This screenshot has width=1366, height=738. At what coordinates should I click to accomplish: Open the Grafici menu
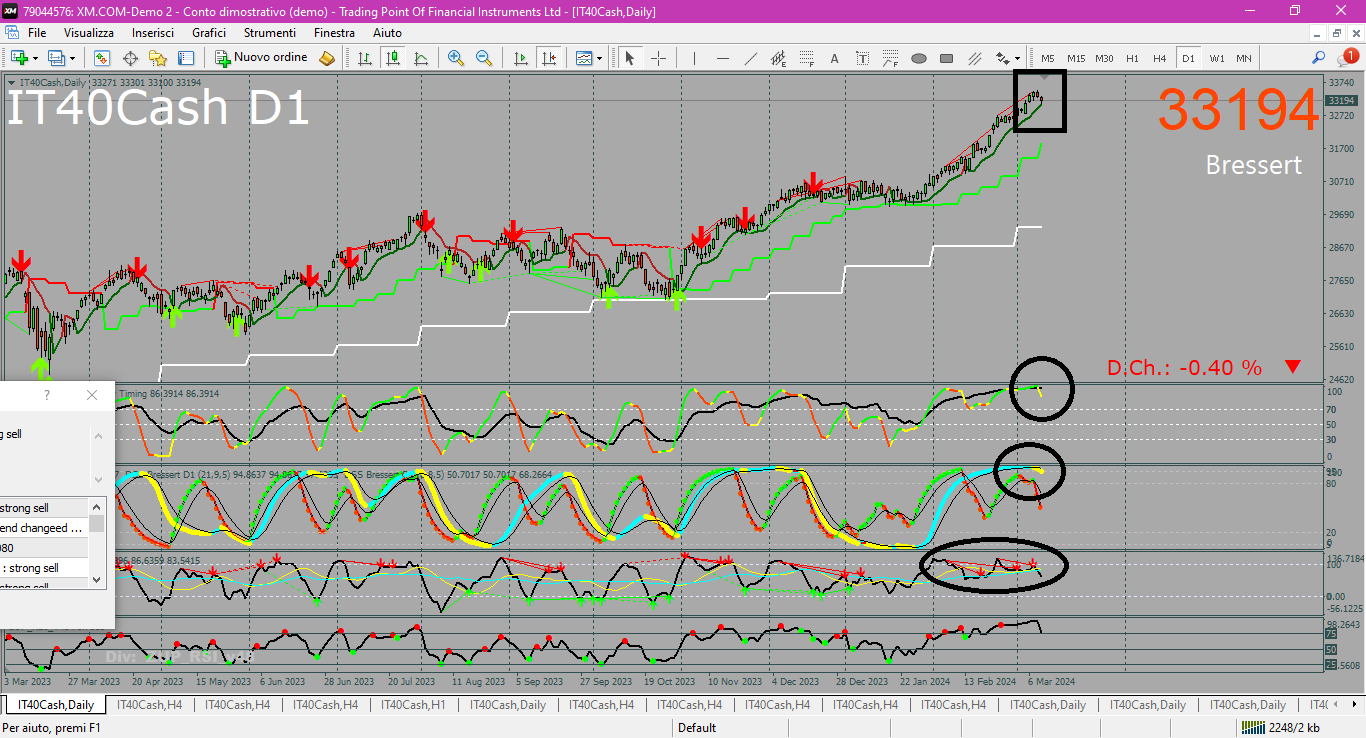pos(209,33)
